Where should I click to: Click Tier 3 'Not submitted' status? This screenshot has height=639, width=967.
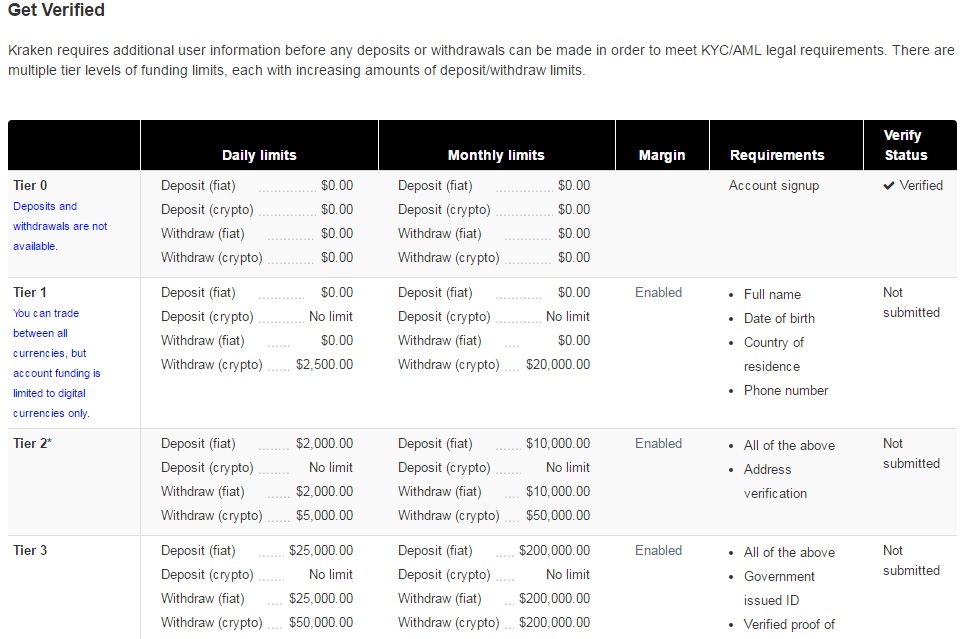coord(911,560)
